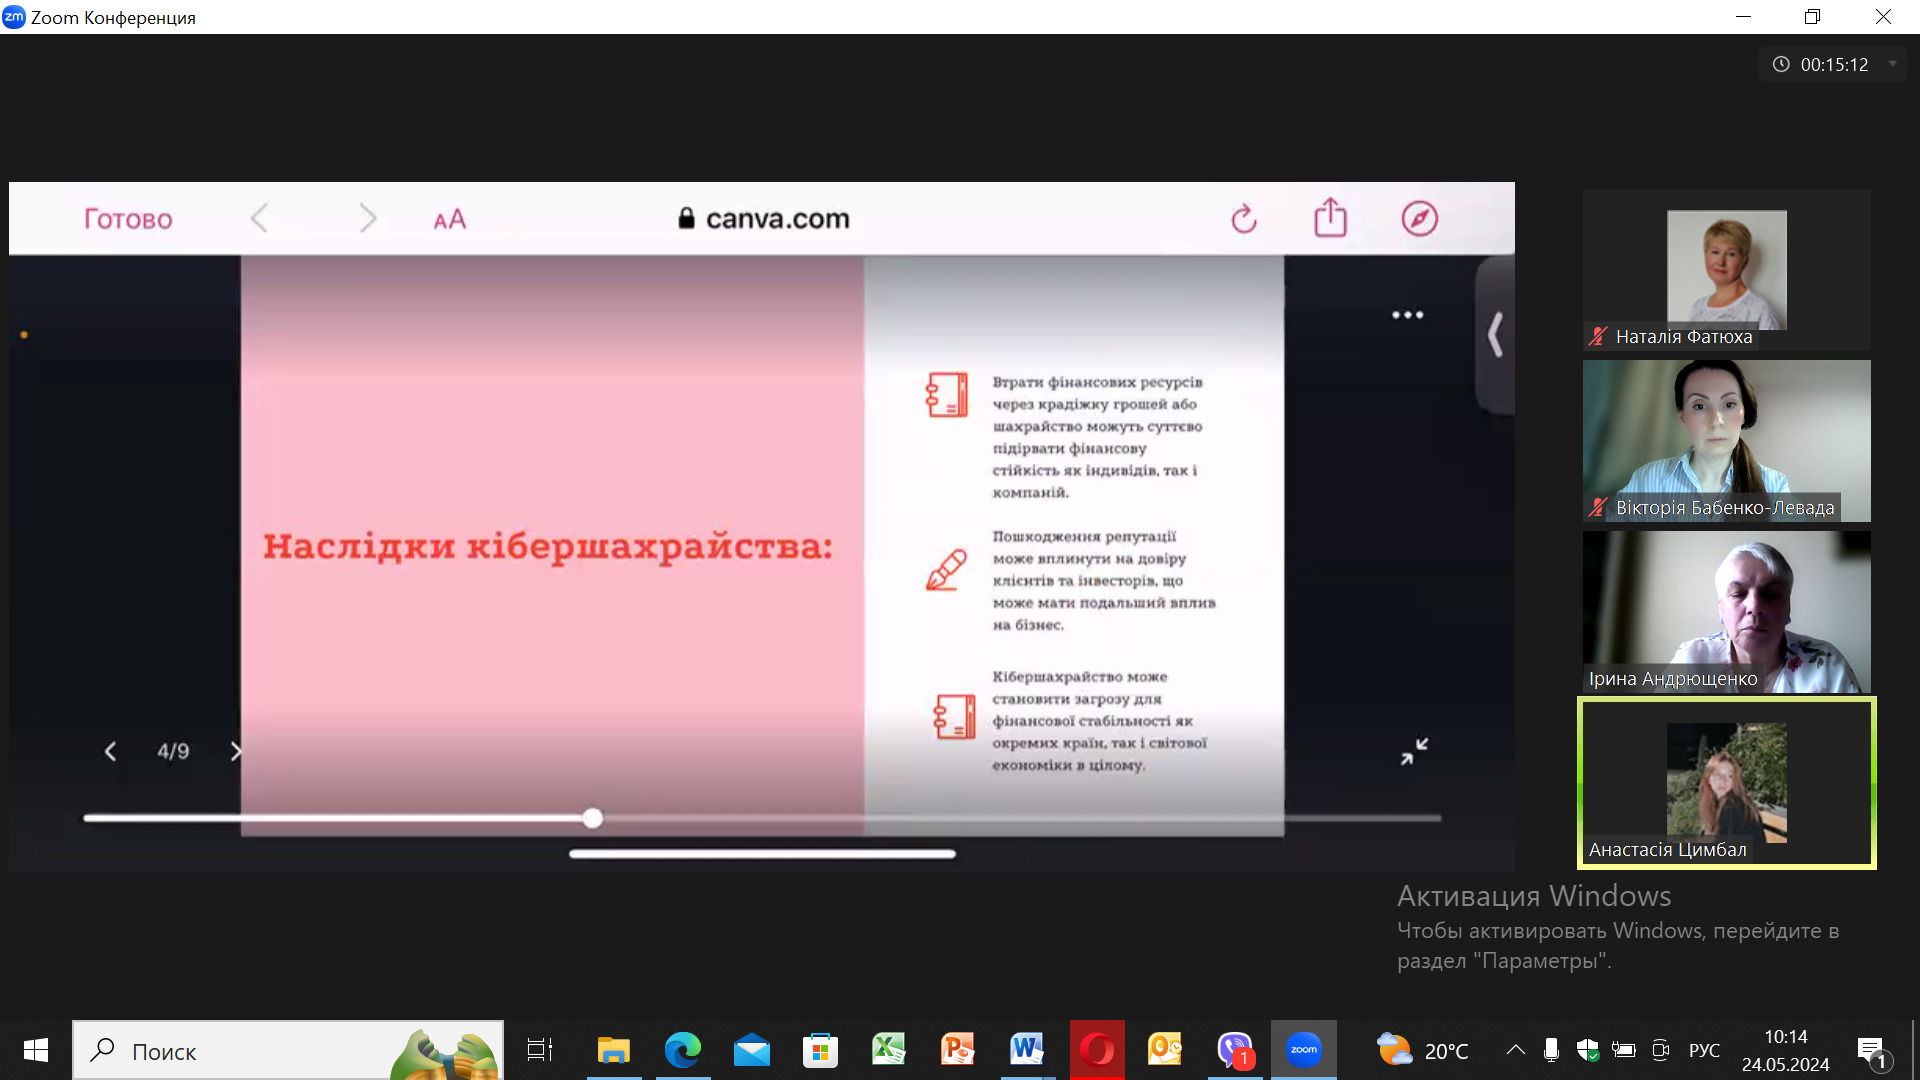Show hidden system tray icons
This screenshot has height=1080, width=1920.
click(x=1515, y=1050)
